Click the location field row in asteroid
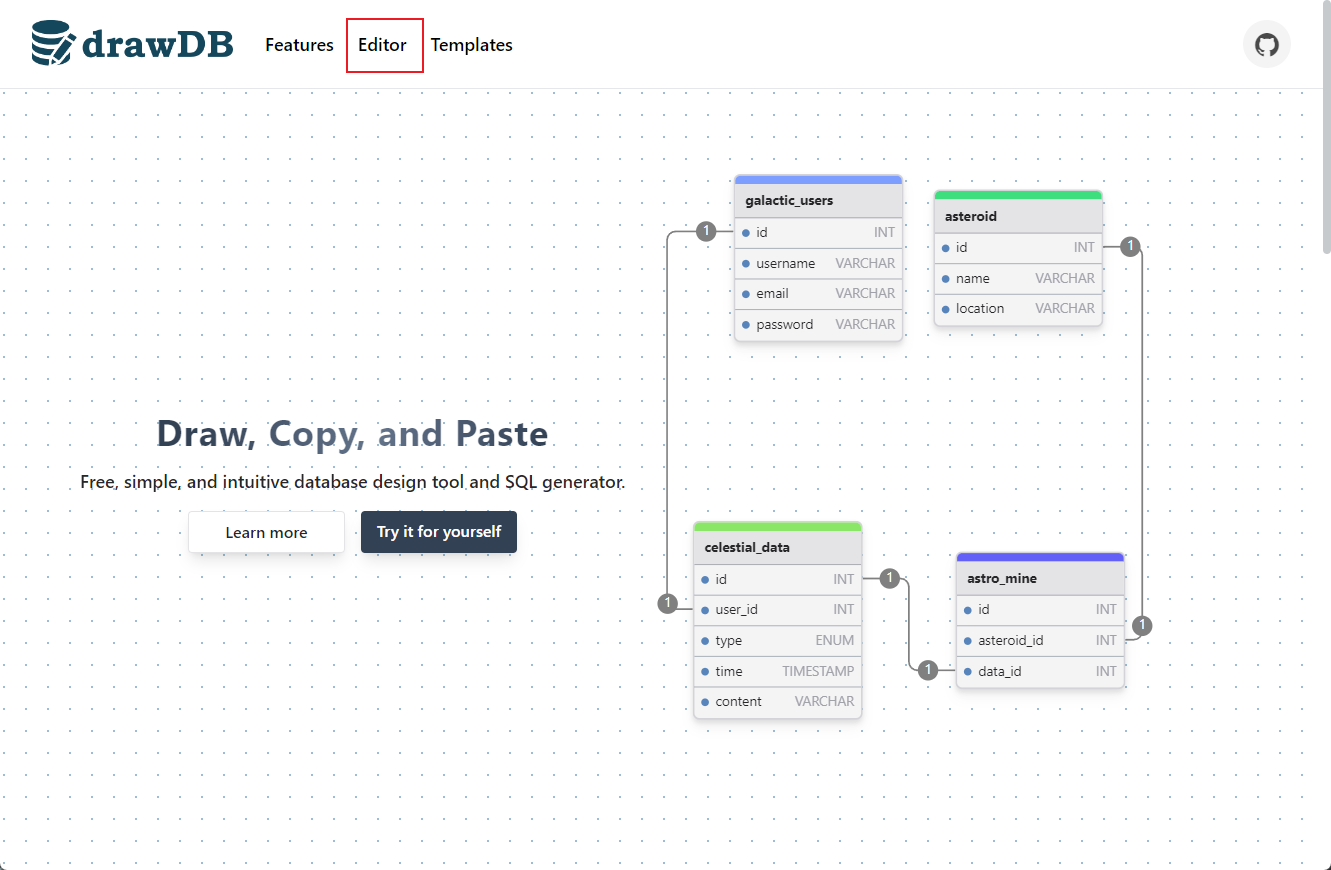The height and width of the screenshot is (870, 1331). (x=1017, y=309)
